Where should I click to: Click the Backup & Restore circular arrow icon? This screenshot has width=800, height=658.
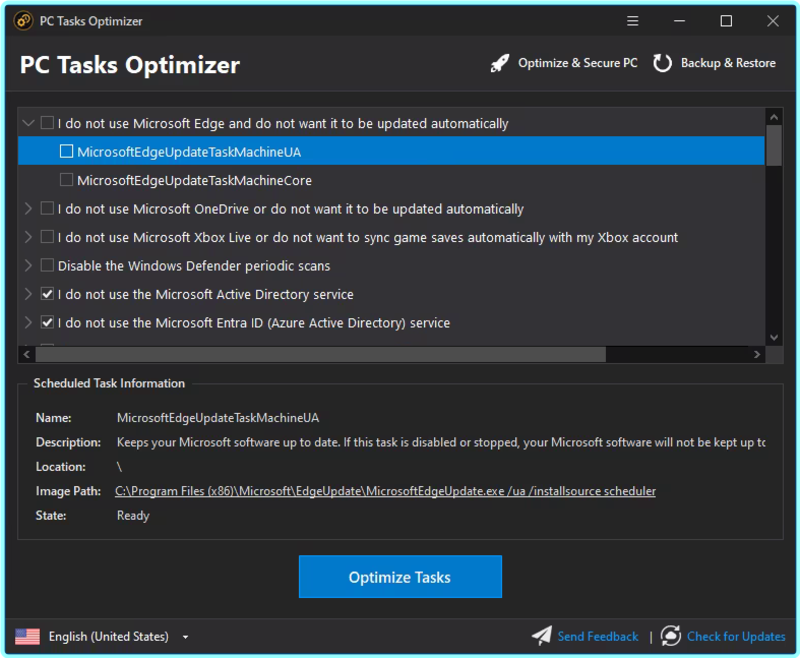point(662,63)
